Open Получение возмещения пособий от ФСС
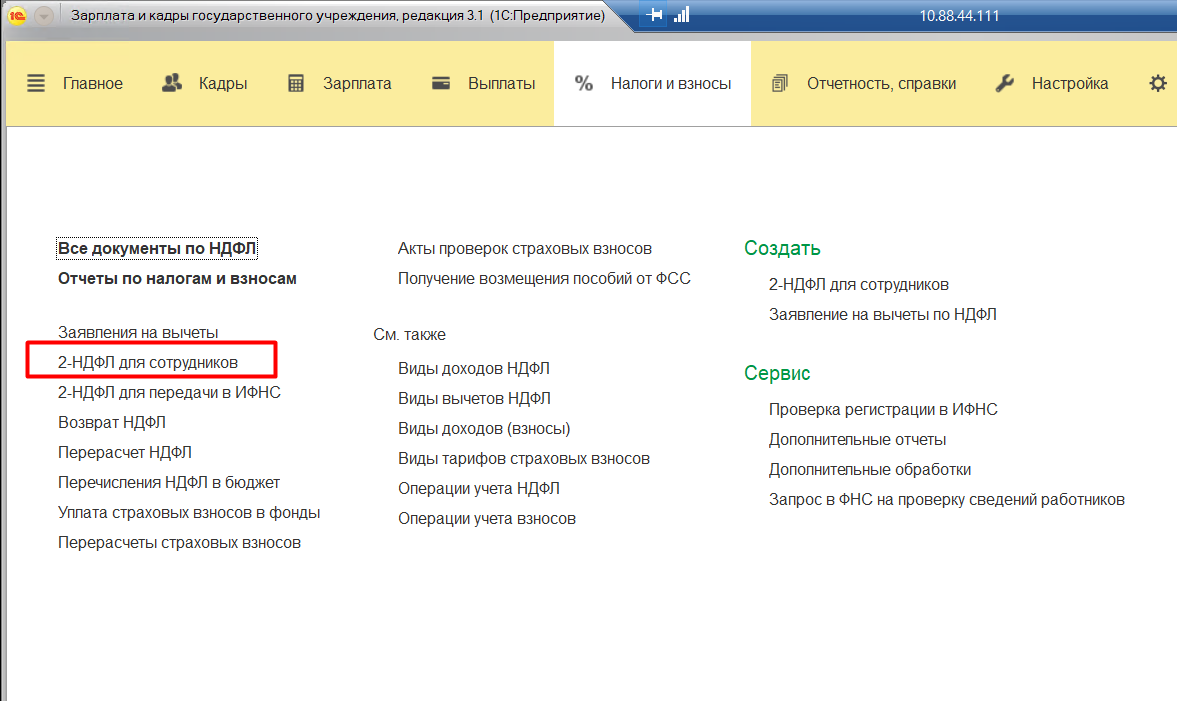This screenshot has height=701, width=1177. point(544,278)
